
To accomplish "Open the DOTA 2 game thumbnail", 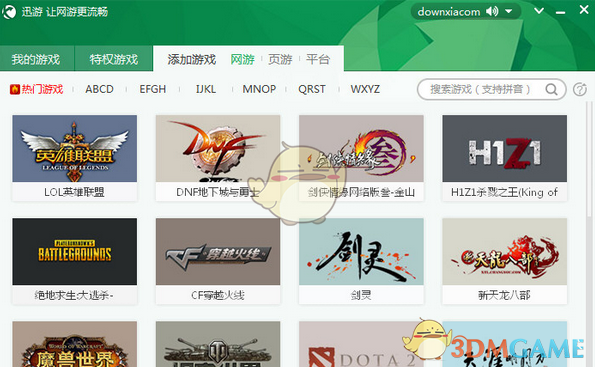I will (361, 344).
